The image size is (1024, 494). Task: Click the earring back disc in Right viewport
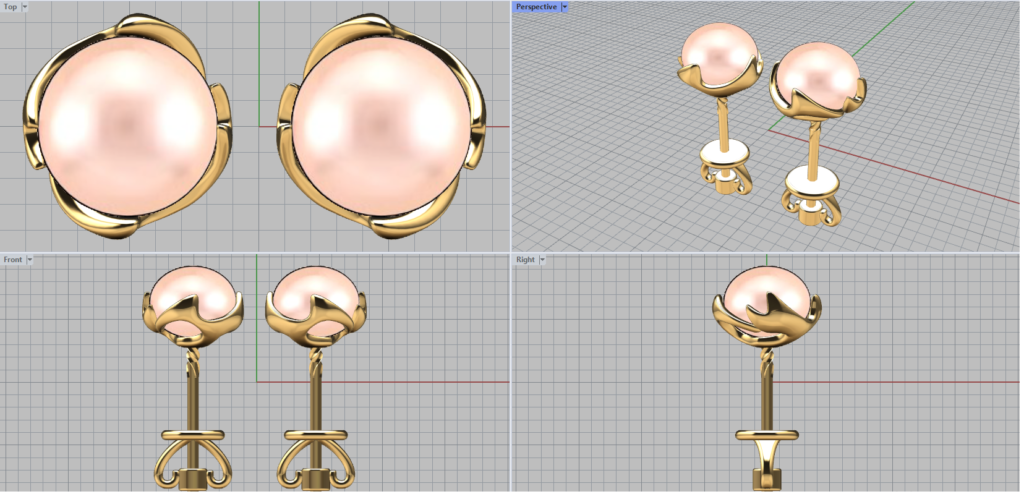pyautogui.click(x=768, y=434)
